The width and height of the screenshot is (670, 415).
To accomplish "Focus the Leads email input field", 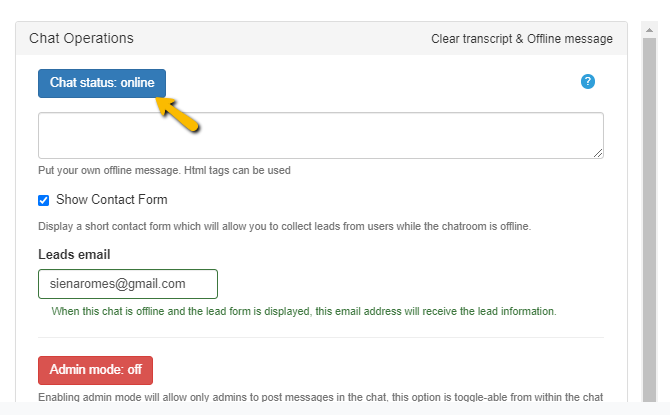I will (128, 284).
